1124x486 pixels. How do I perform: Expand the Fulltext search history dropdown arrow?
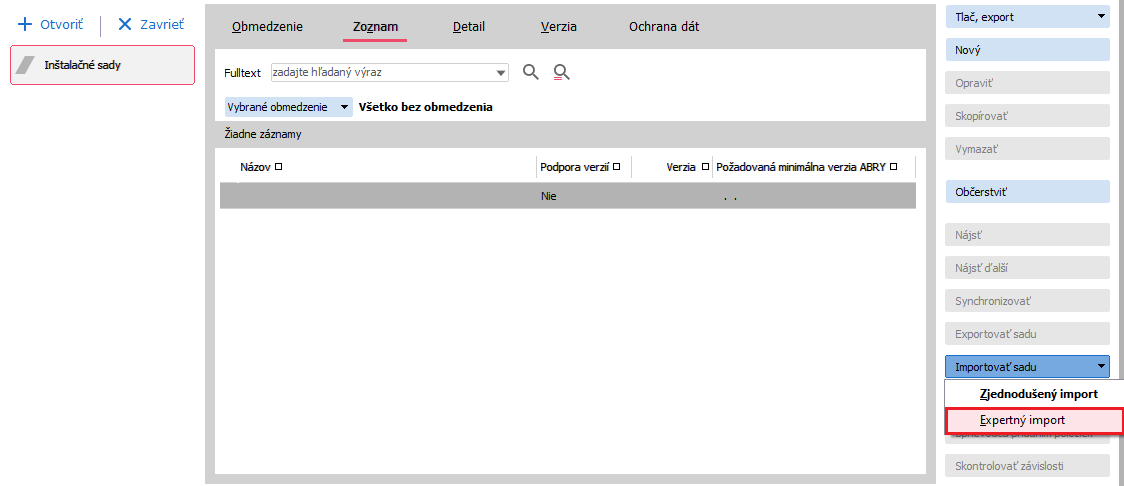click(x=501, y=72)
